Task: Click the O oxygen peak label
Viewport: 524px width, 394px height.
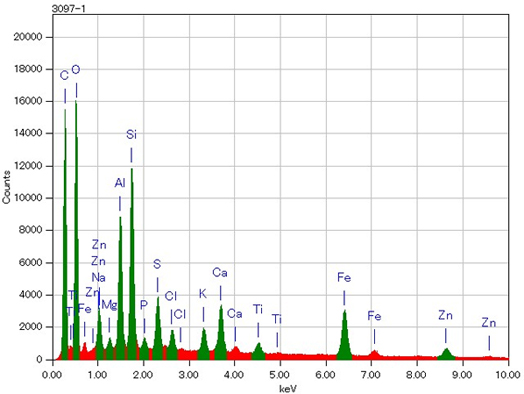Action: click(76, 70)
